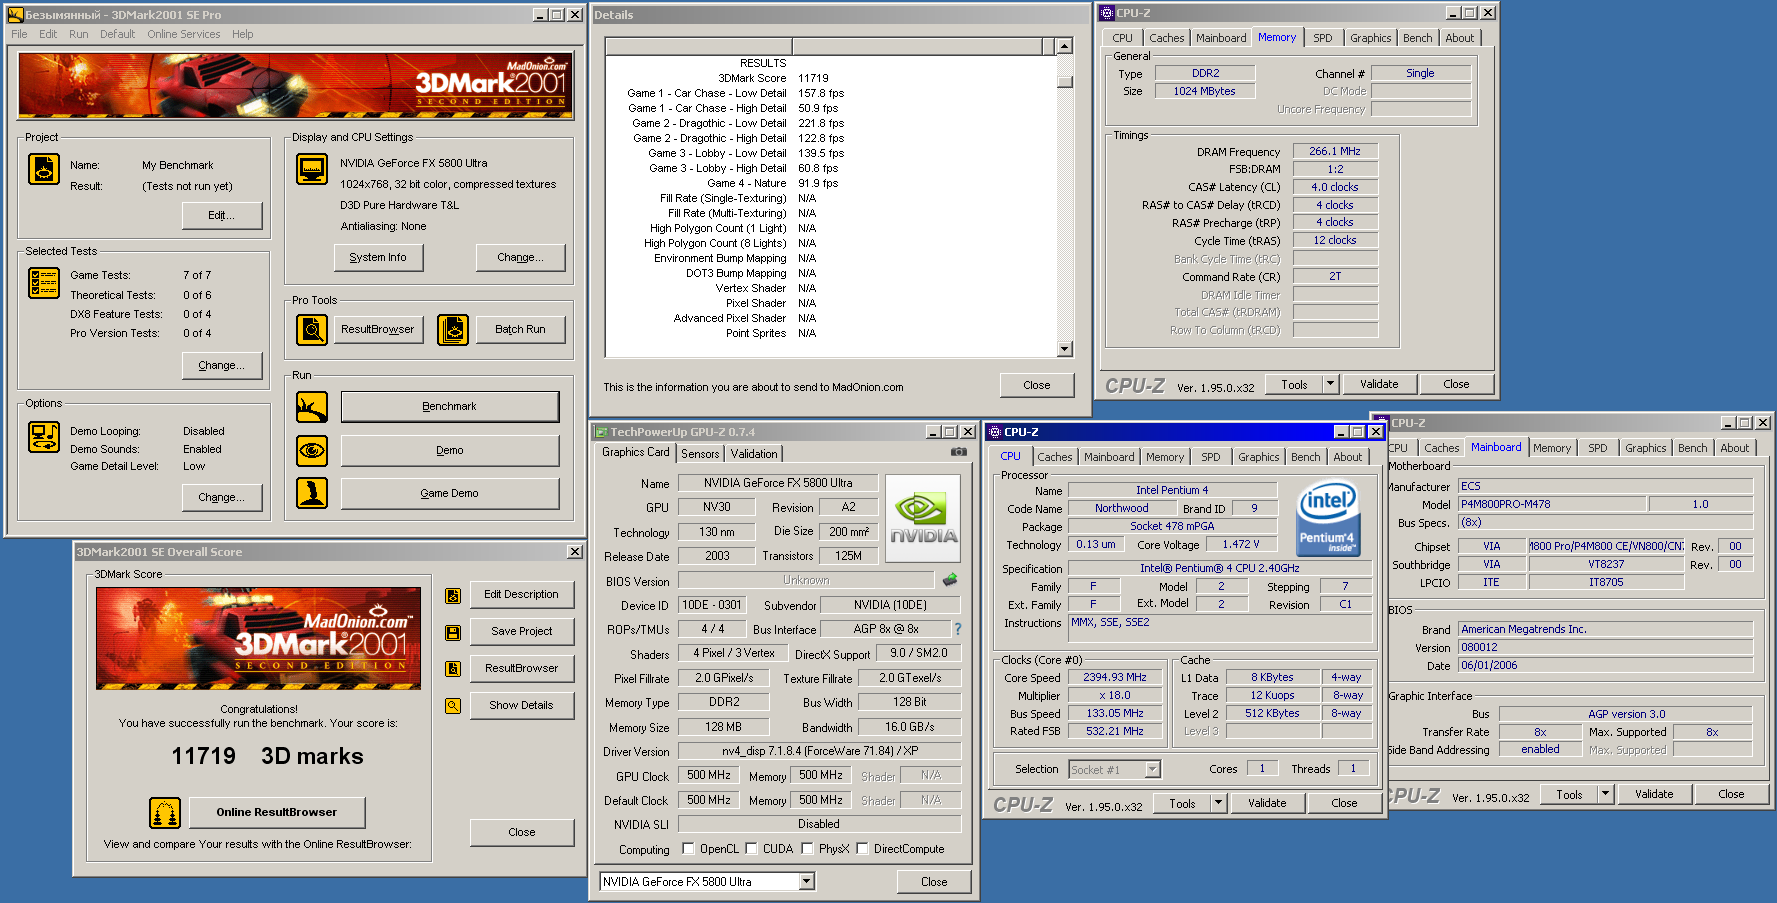The width and height of the screenshot is (1777, 903).
Task: Take a GPU-Z screenshot with the camera icon
Action: (x=959, y=452)
